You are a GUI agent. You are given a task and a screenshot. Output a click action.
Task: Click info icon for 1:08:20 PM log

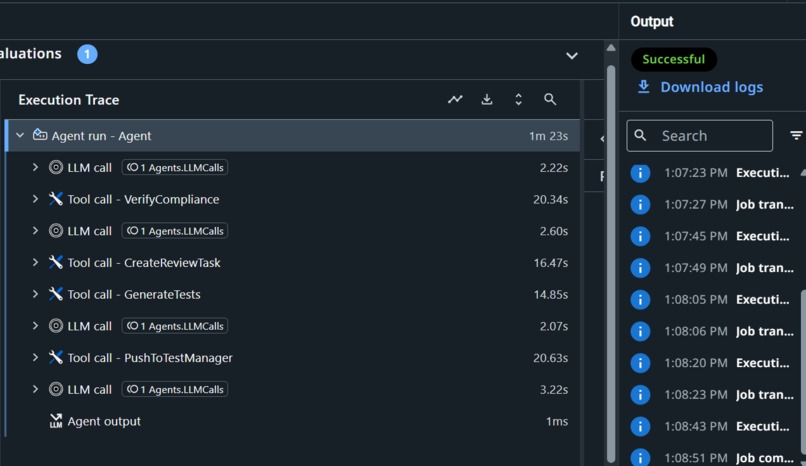tap(640, 363)
